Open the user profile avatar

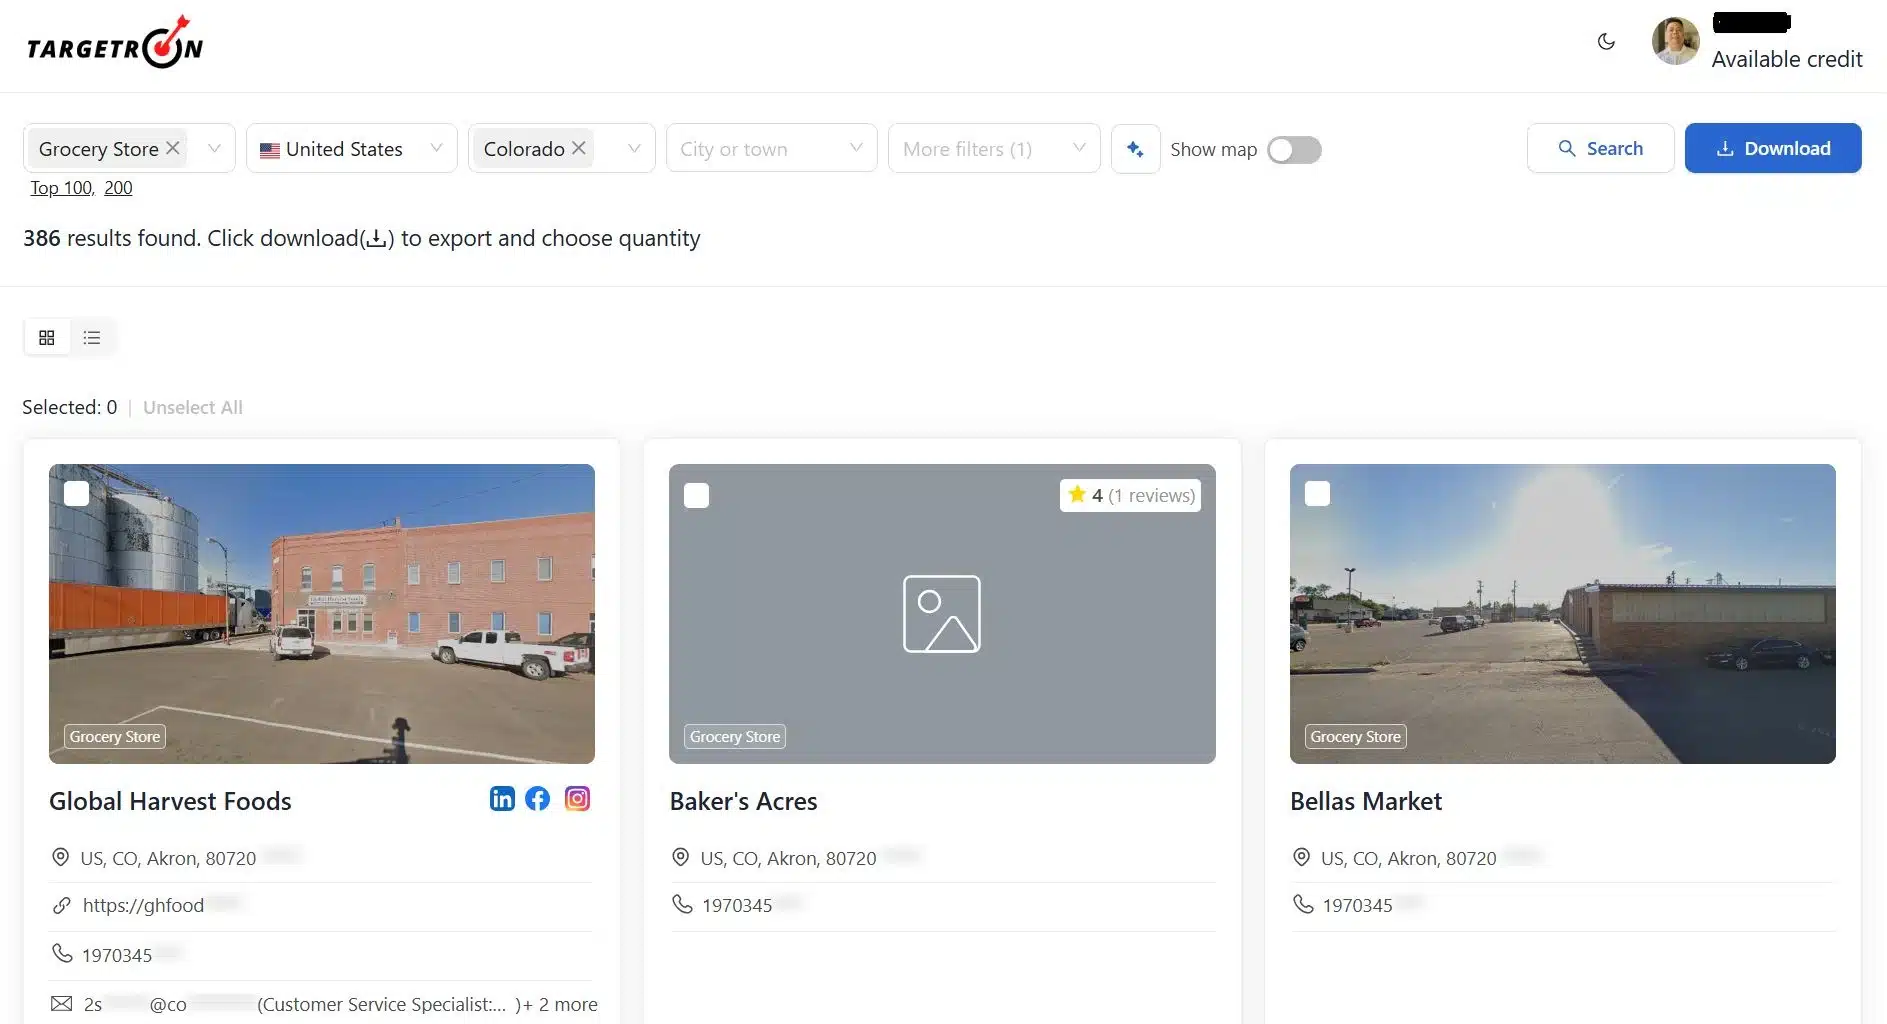(x=1675, y=41)
